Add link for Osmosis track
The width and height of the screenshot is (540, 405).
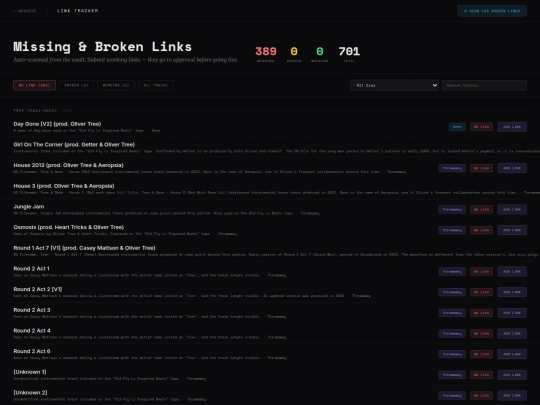click(x=512, y=230)
